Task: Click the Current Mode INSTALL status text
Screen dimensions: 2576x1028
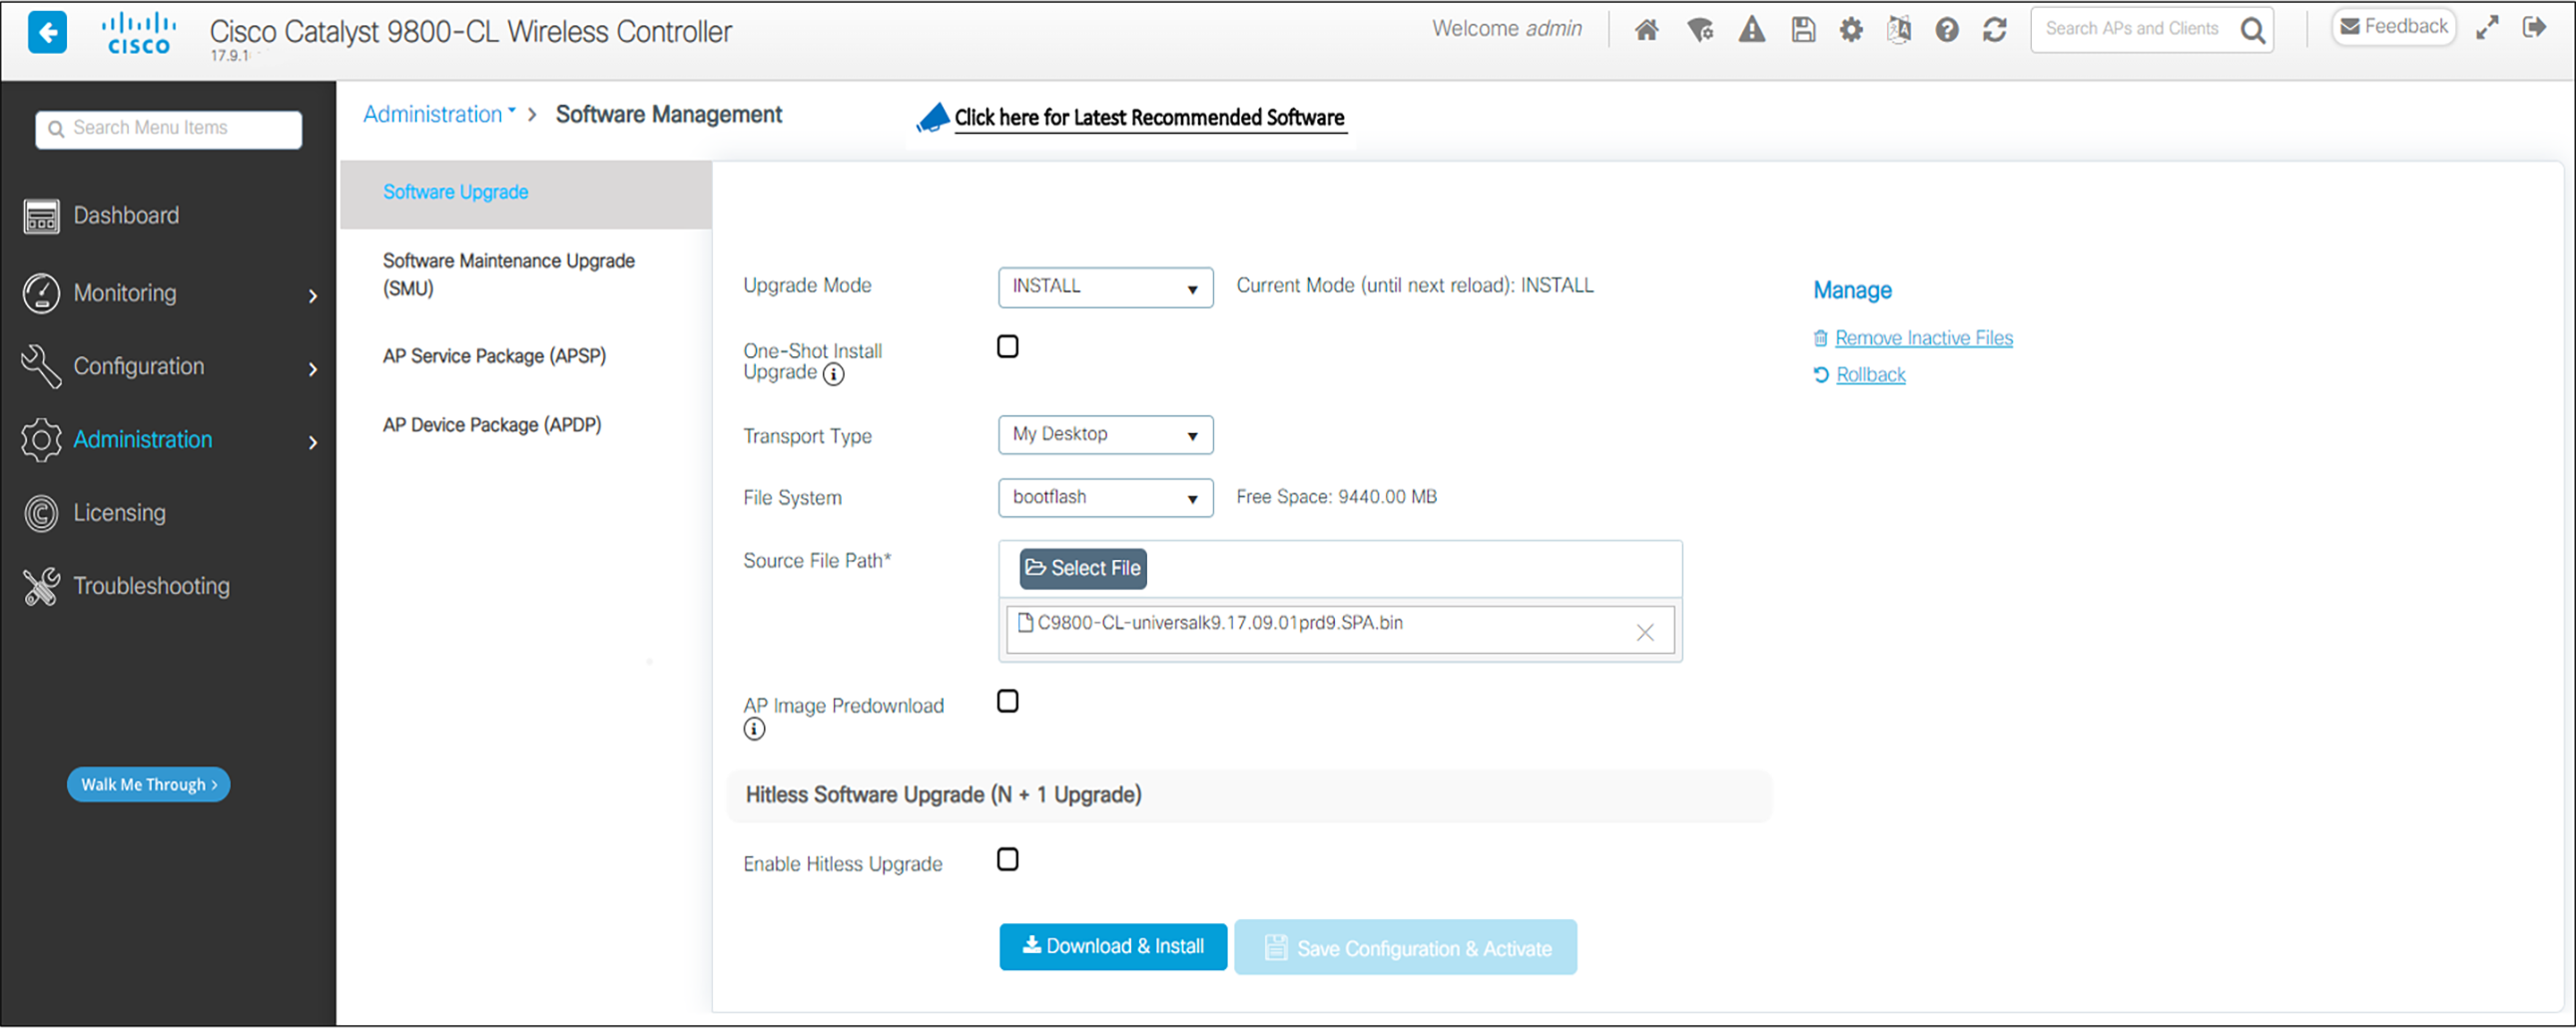Action: click(x=1415, y=286)
